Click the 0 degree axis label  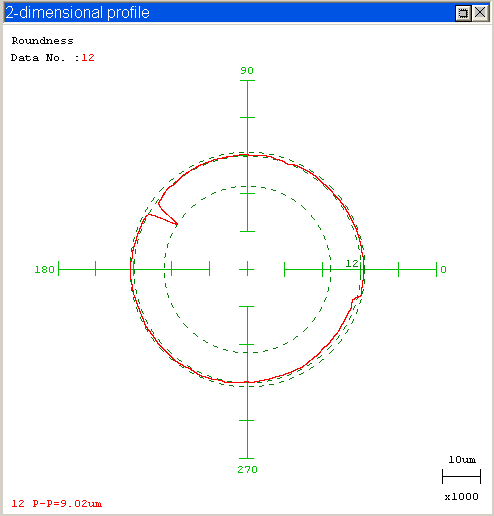tap(443, 269)
